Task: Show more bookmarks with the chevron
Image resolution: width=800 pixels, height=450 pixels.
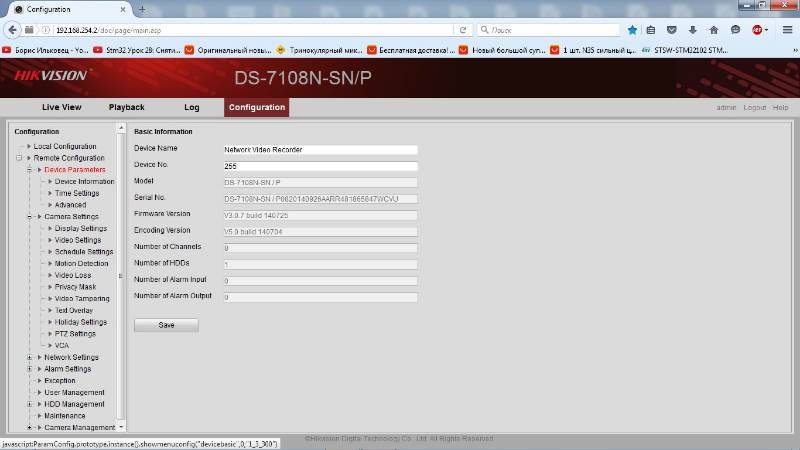Action: (795, 50)
